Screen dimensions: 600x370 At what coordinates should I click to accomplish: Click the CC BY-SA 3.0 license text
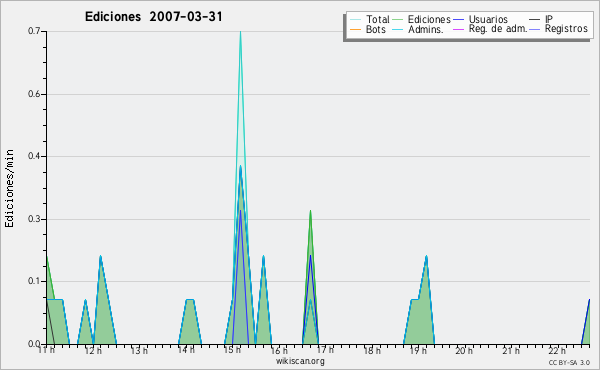pyautogui.click(x=569, y=362)
